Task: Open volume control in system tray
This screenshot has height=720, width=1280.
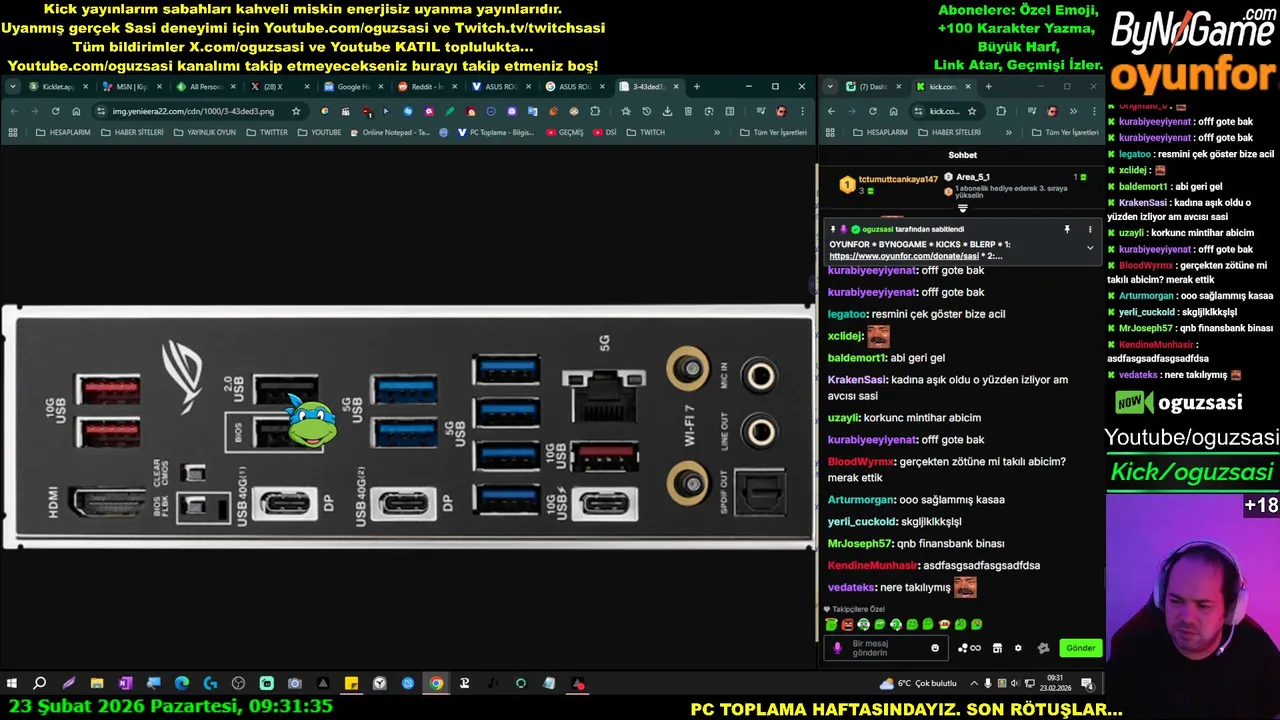Action: coord(1015,684)
